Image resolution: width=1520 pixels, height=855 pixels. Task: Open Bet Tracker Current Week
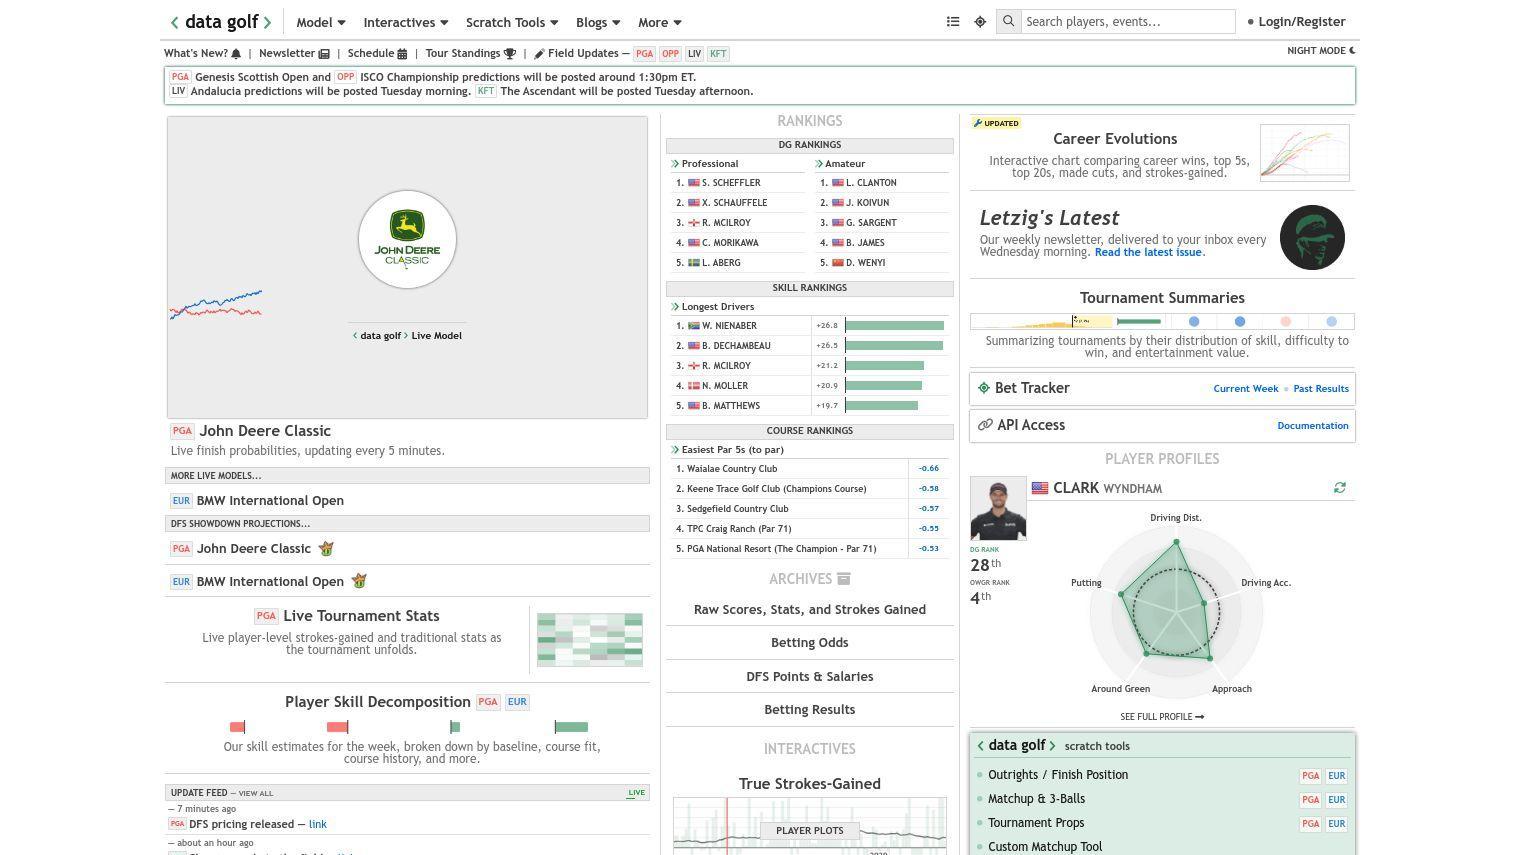point(1245,389)
